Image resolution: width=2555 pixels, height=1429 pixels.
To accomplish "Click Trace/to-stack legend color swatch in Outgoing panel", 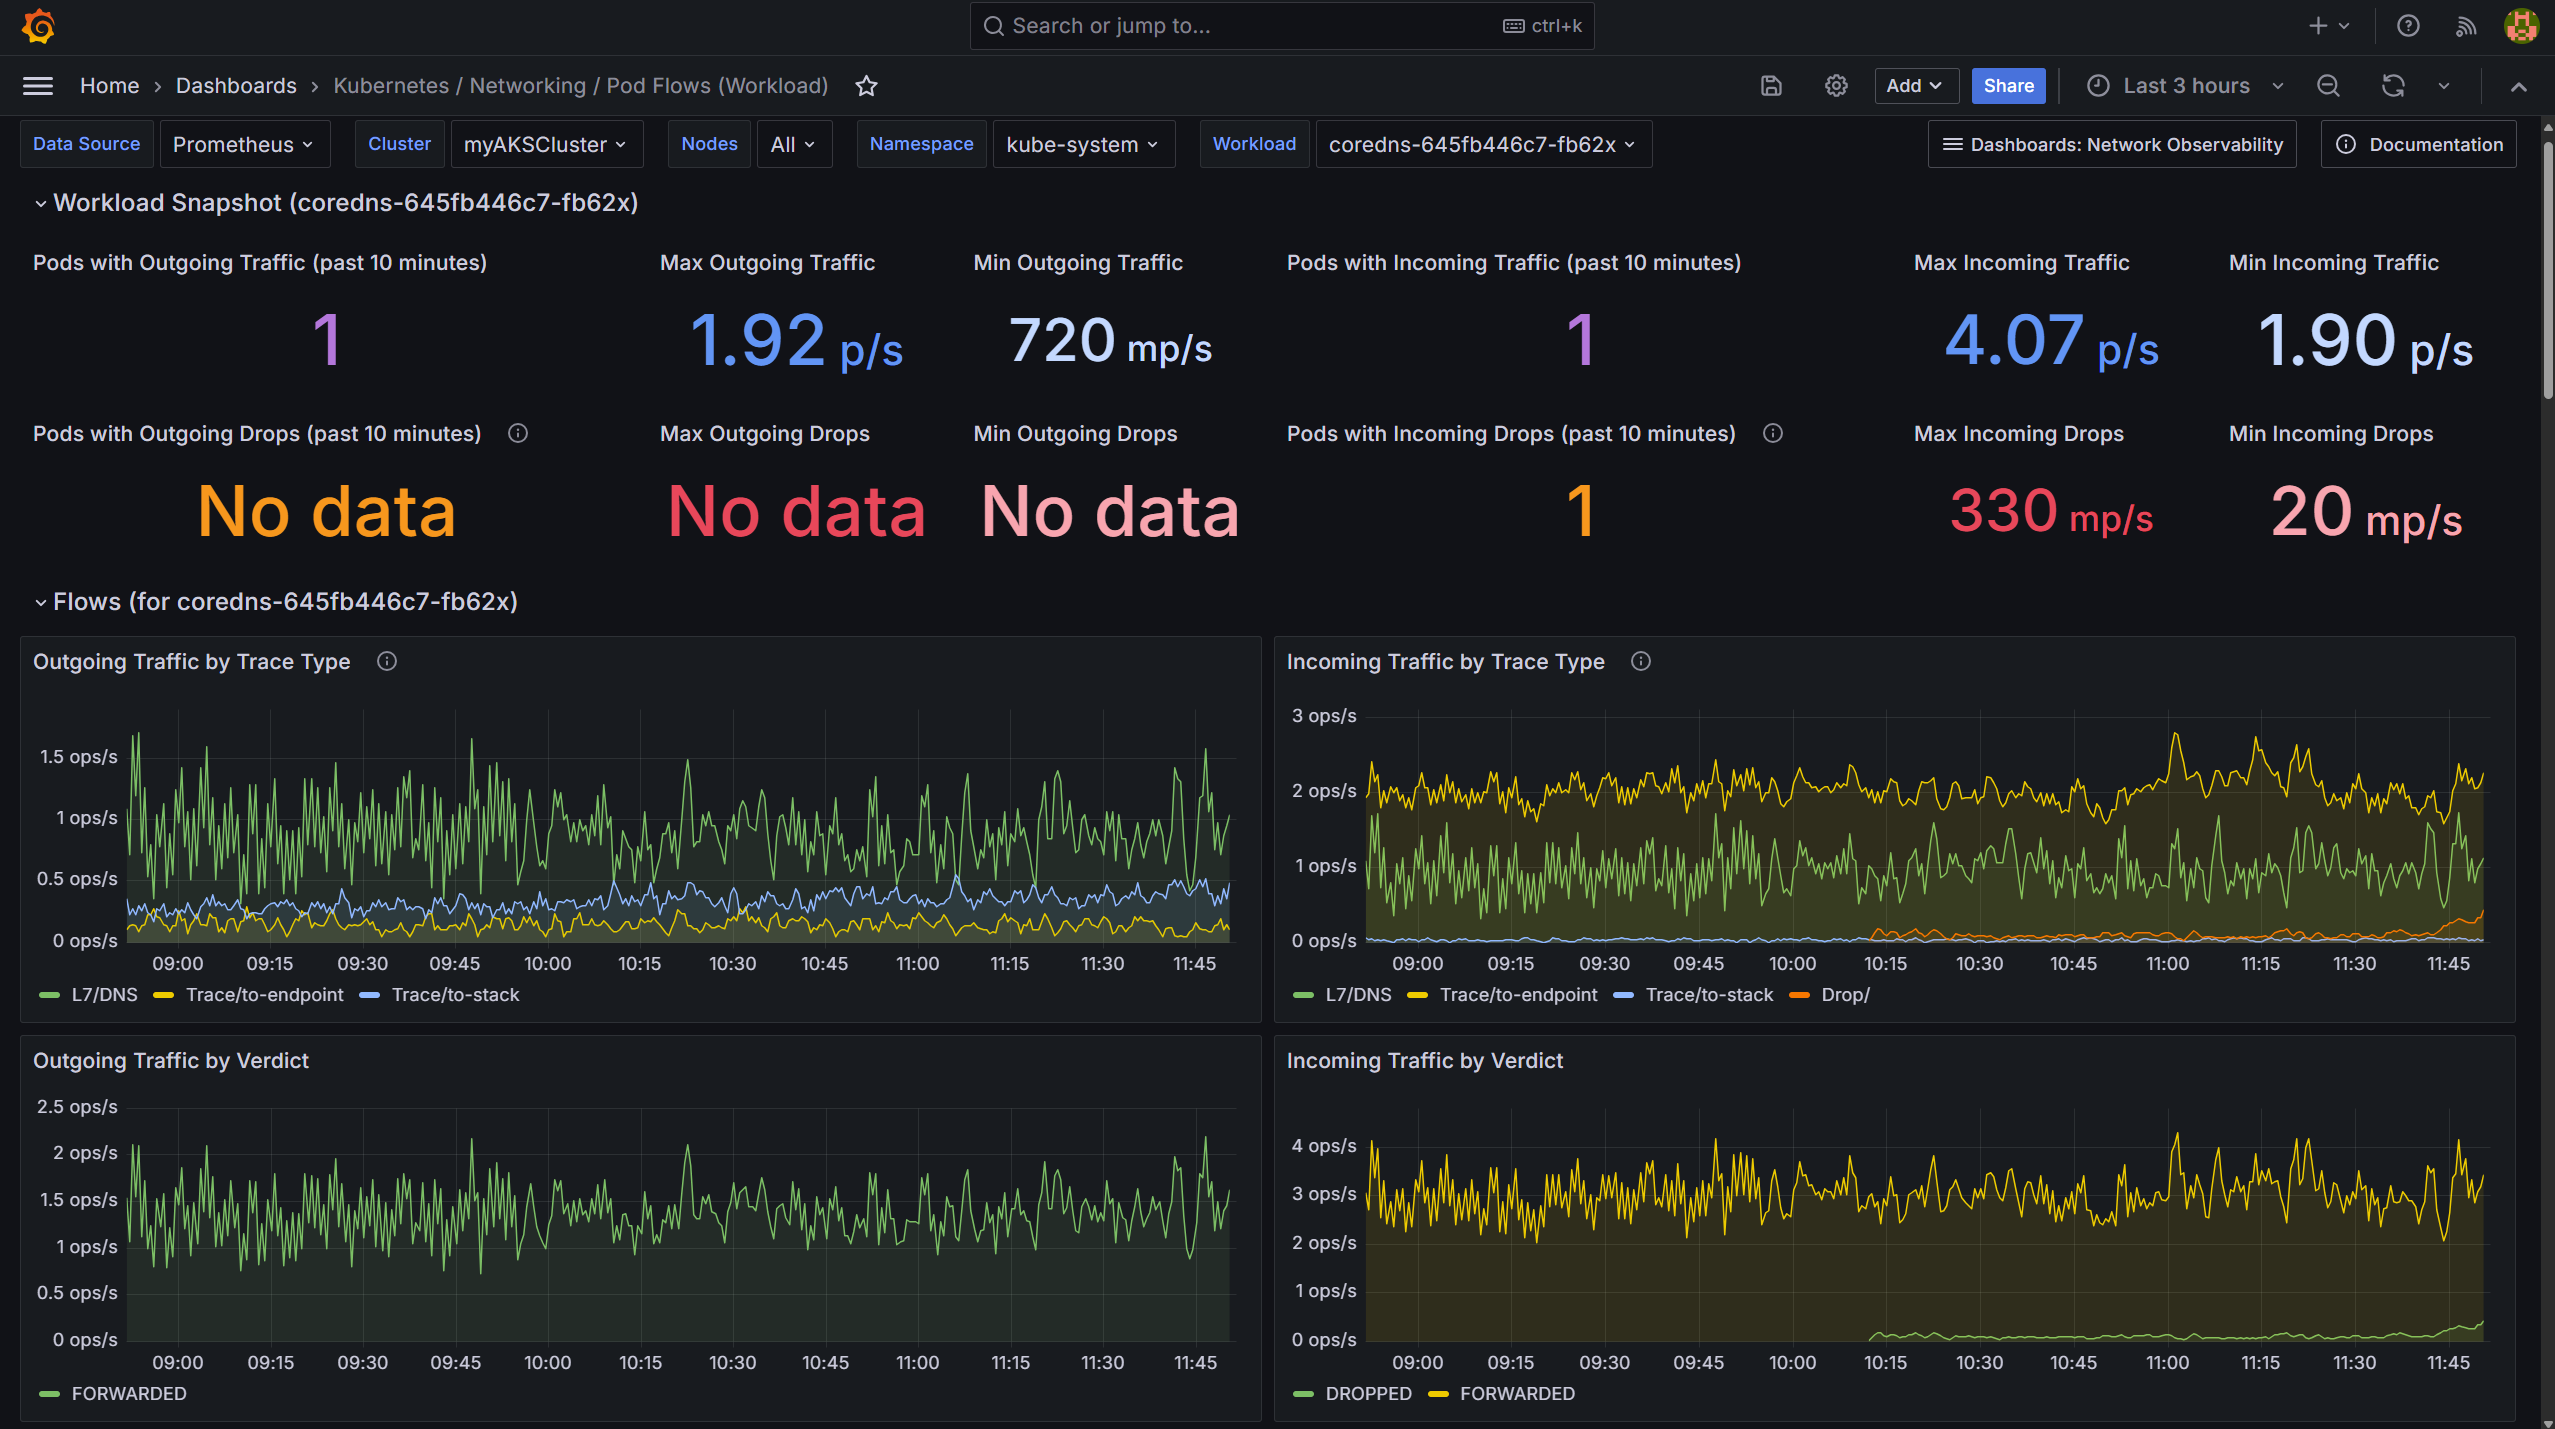I will coord(369,995).
